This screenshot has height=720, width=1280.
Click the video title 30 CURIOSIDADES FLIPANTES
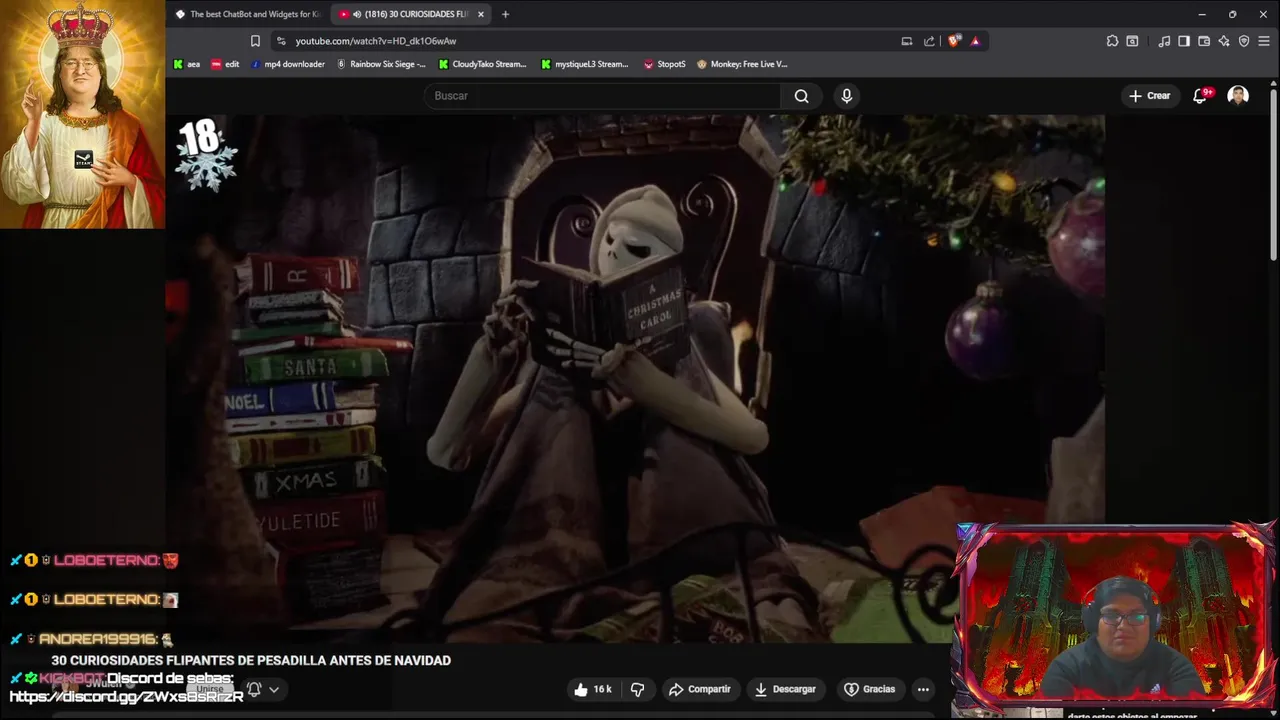(x=251, y=660)
